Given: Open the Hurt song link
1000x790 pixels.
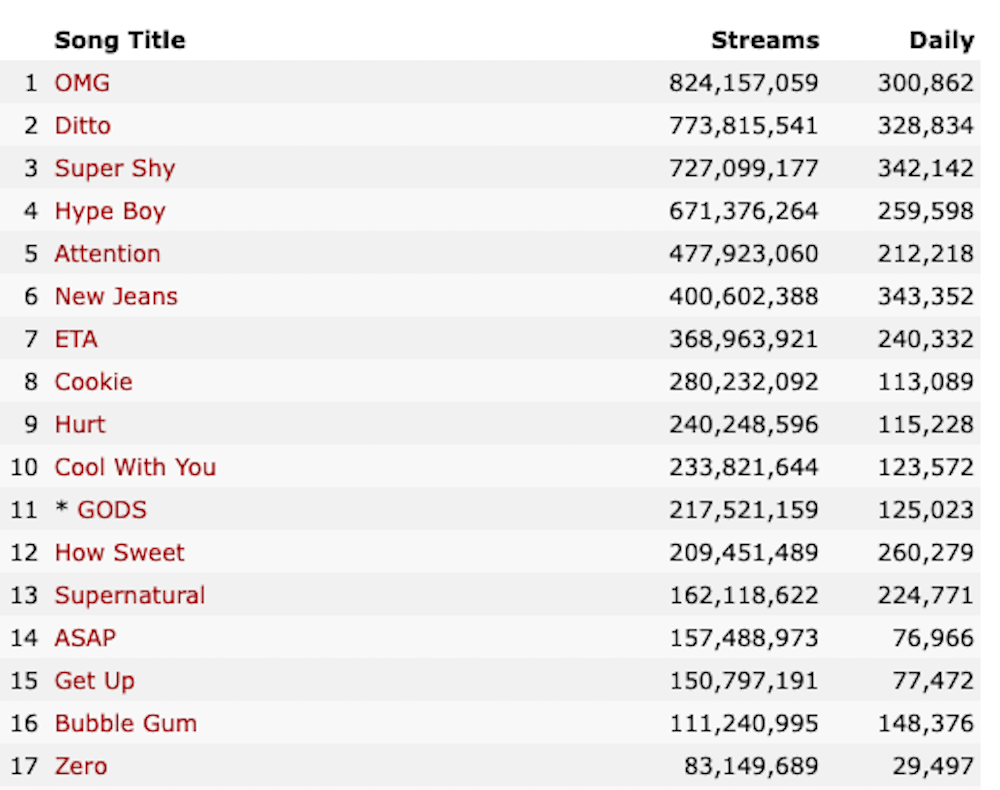Looking at the screenshot, I should 80,425.
